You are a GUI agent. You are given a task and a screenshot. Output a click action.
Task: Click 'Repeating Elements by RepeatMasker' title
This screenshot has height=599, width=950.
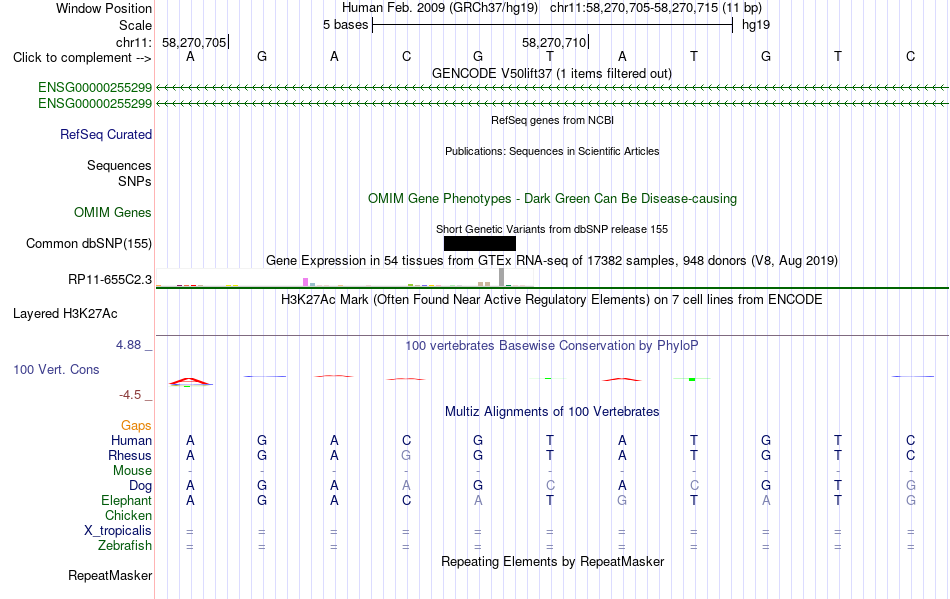[x=553, y=561]
